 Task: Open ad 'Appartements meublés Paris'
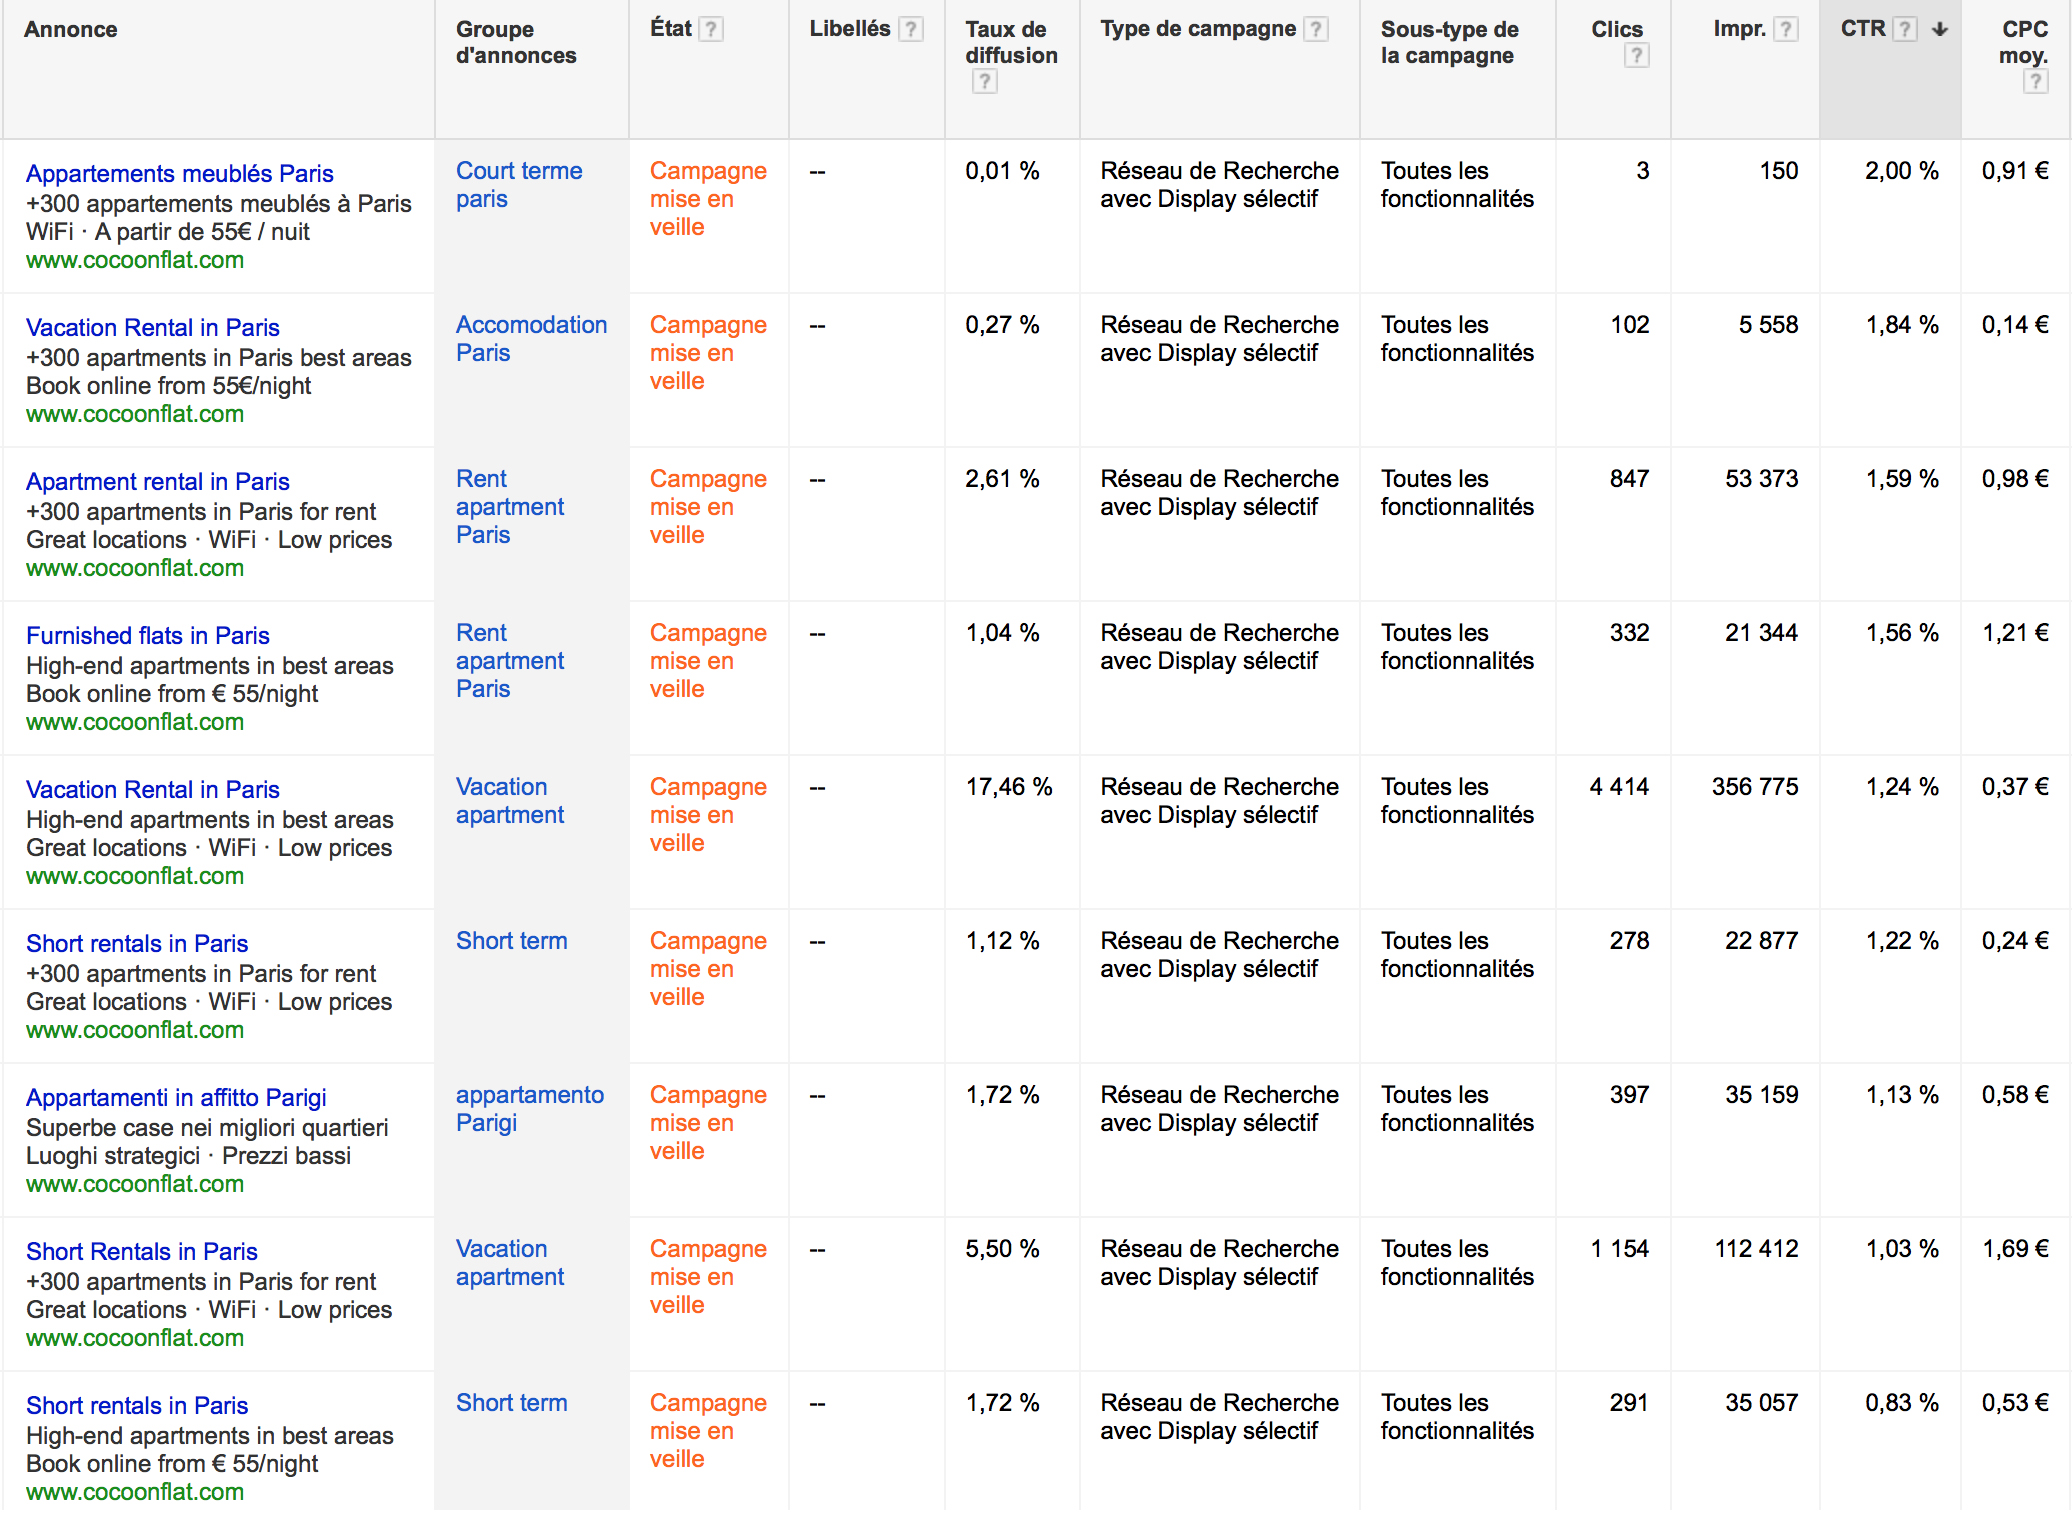[180, 173]
